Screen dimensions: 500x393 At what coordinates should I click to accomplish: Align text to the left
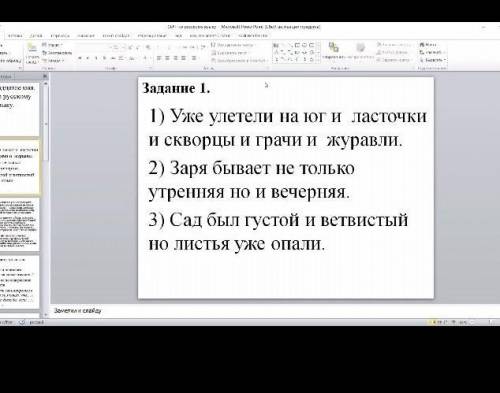(x=159, y=58)
